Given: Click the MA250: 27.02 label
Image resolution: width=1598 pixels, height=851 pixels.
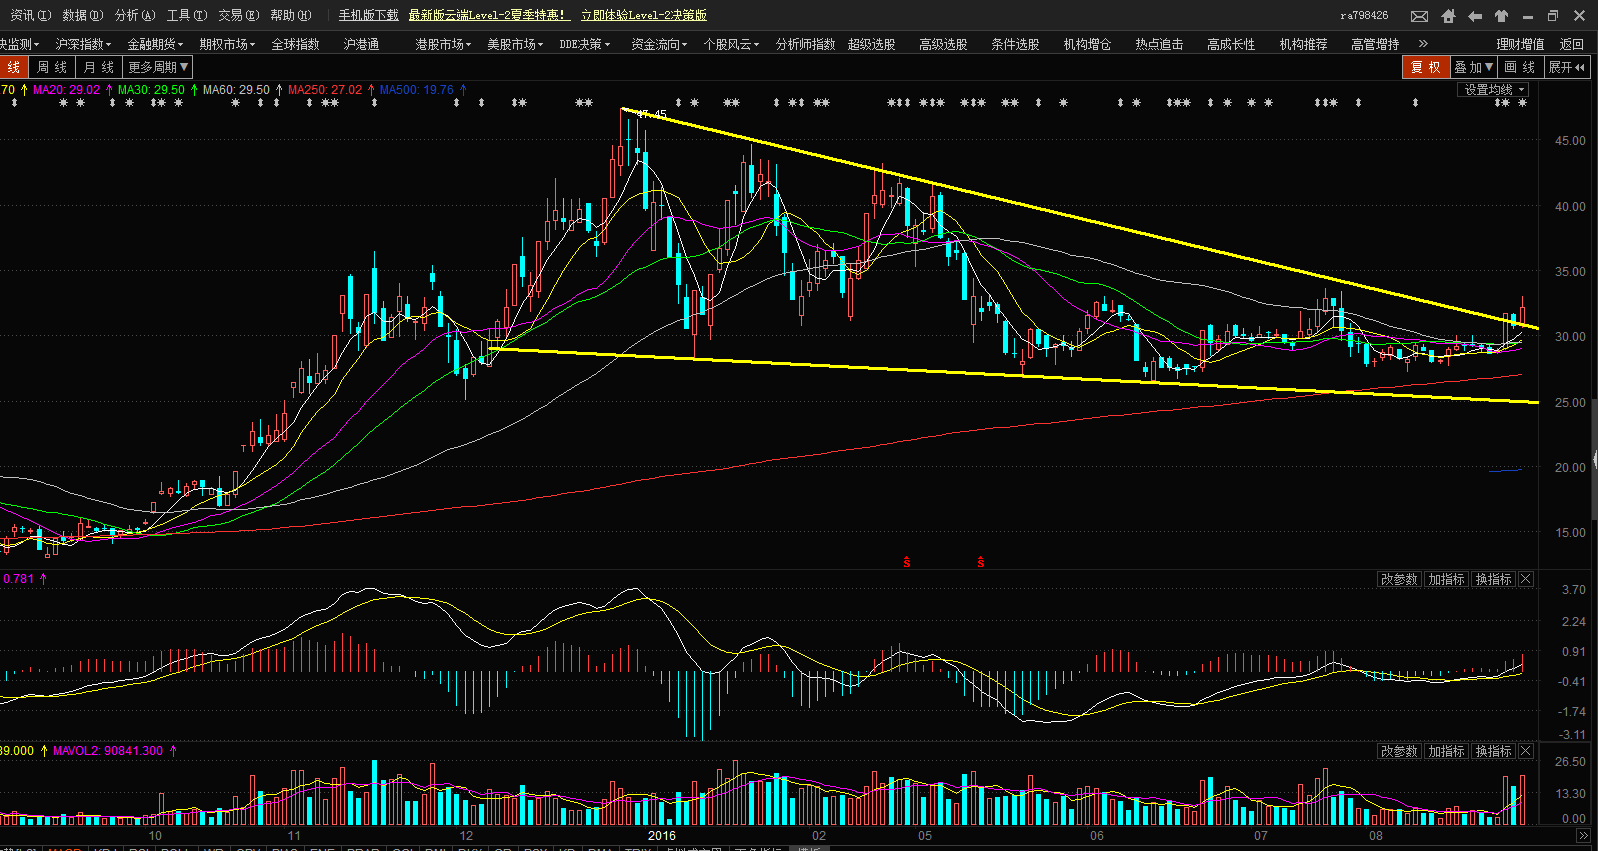Looking at the screenshot, I should 325,90.
